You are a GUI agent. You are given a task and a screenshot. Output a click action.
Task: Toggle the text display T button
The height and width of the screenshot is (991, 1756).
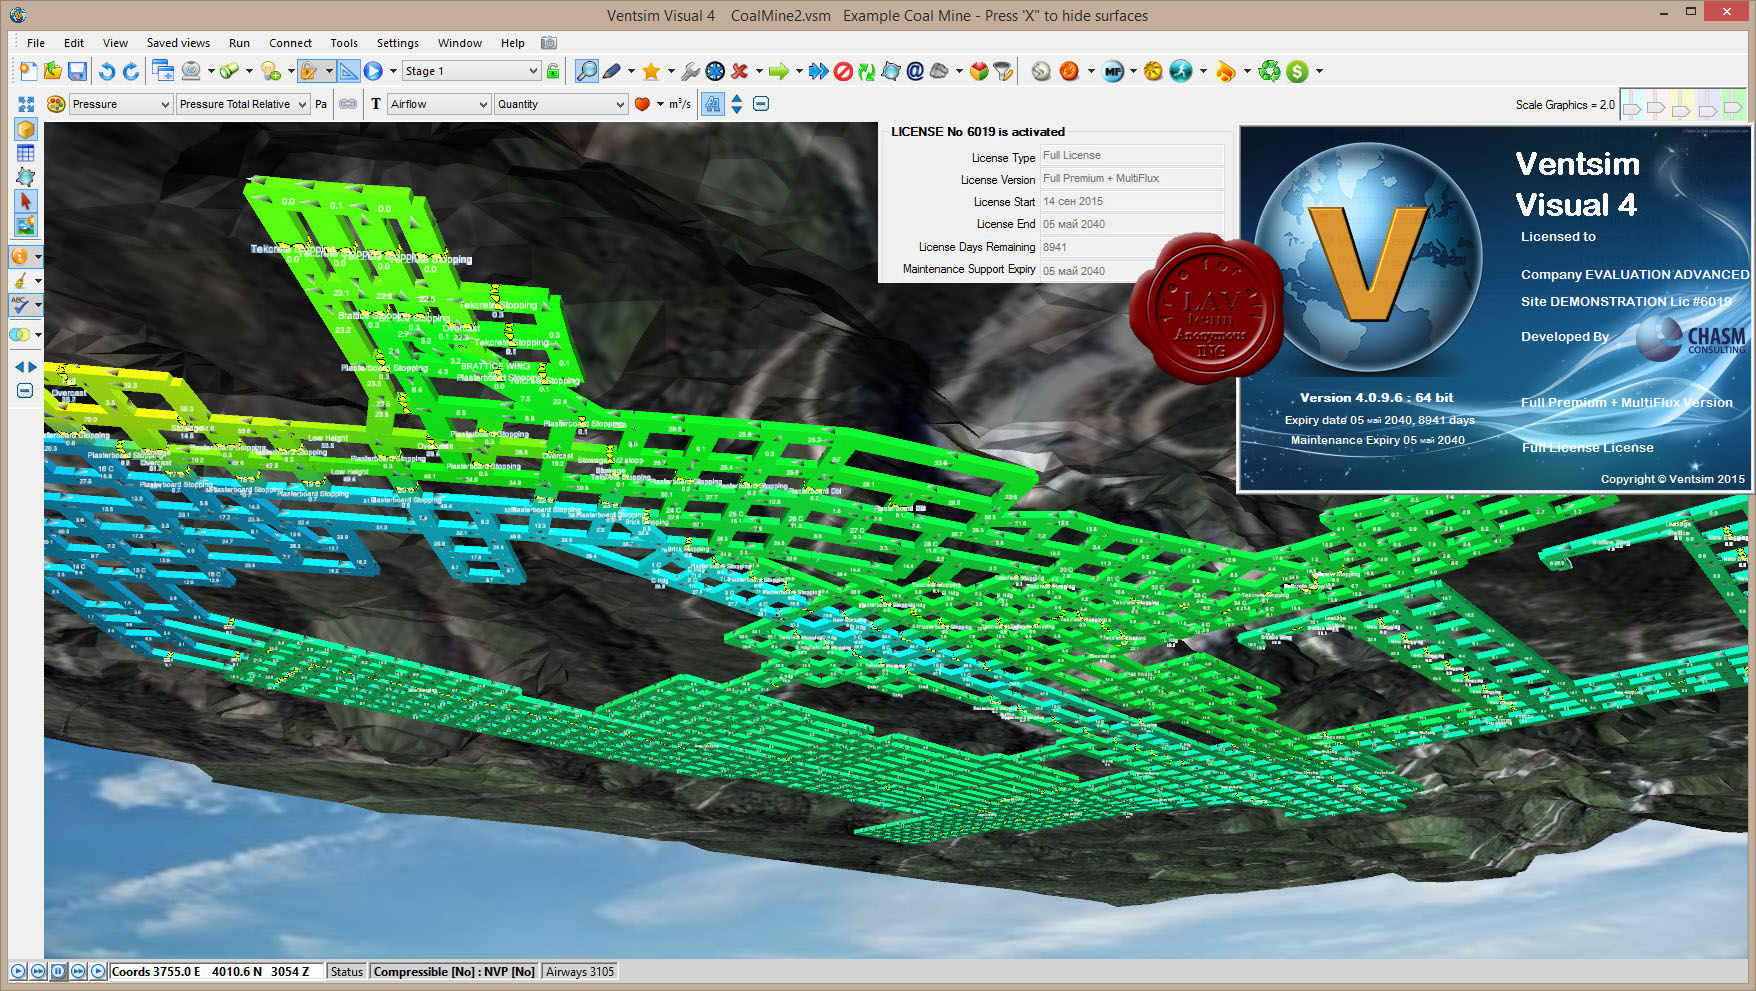pyautogui.click(x=376, y=104)
